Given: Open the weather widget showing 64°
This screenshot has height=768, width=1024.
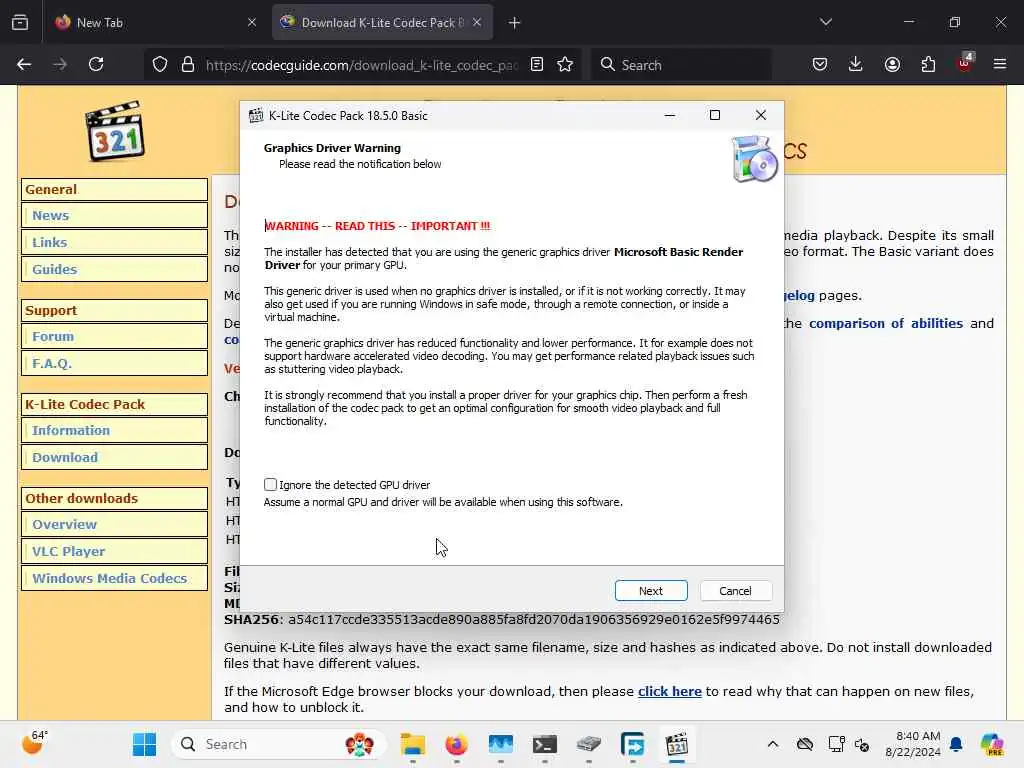Looking at the screenshot, I should (34, 743).
